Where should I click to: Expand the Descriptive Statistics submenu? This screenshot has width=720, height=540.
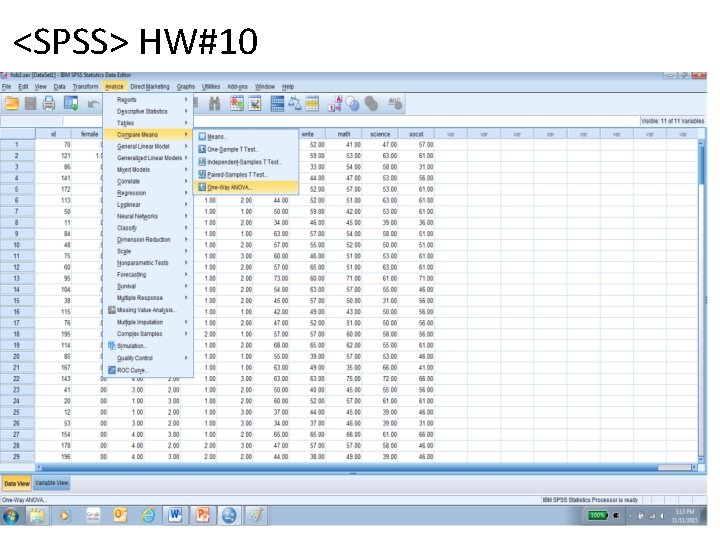click(x=148, y=112)
